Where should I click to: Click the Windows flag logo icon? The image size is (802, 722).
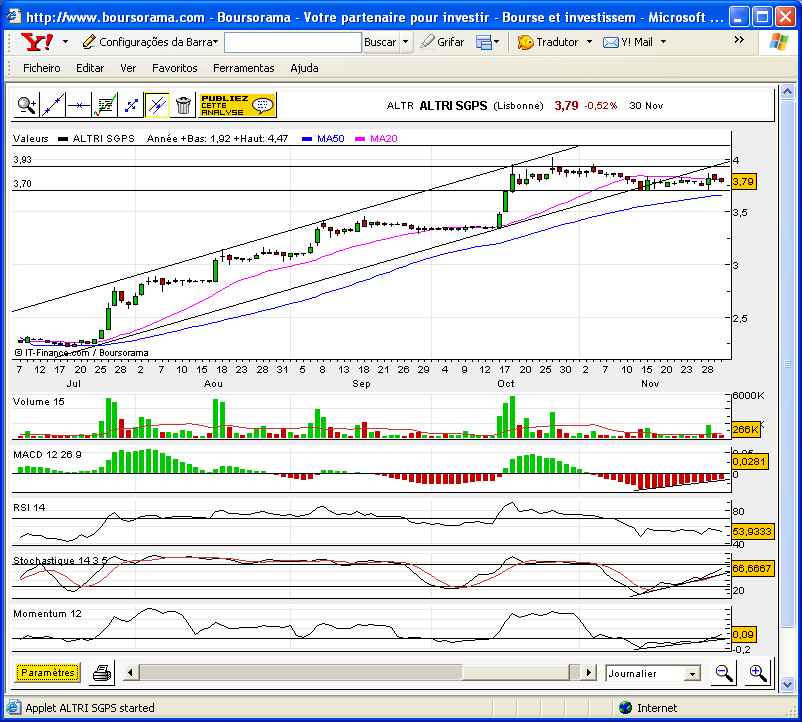(778, 41)
